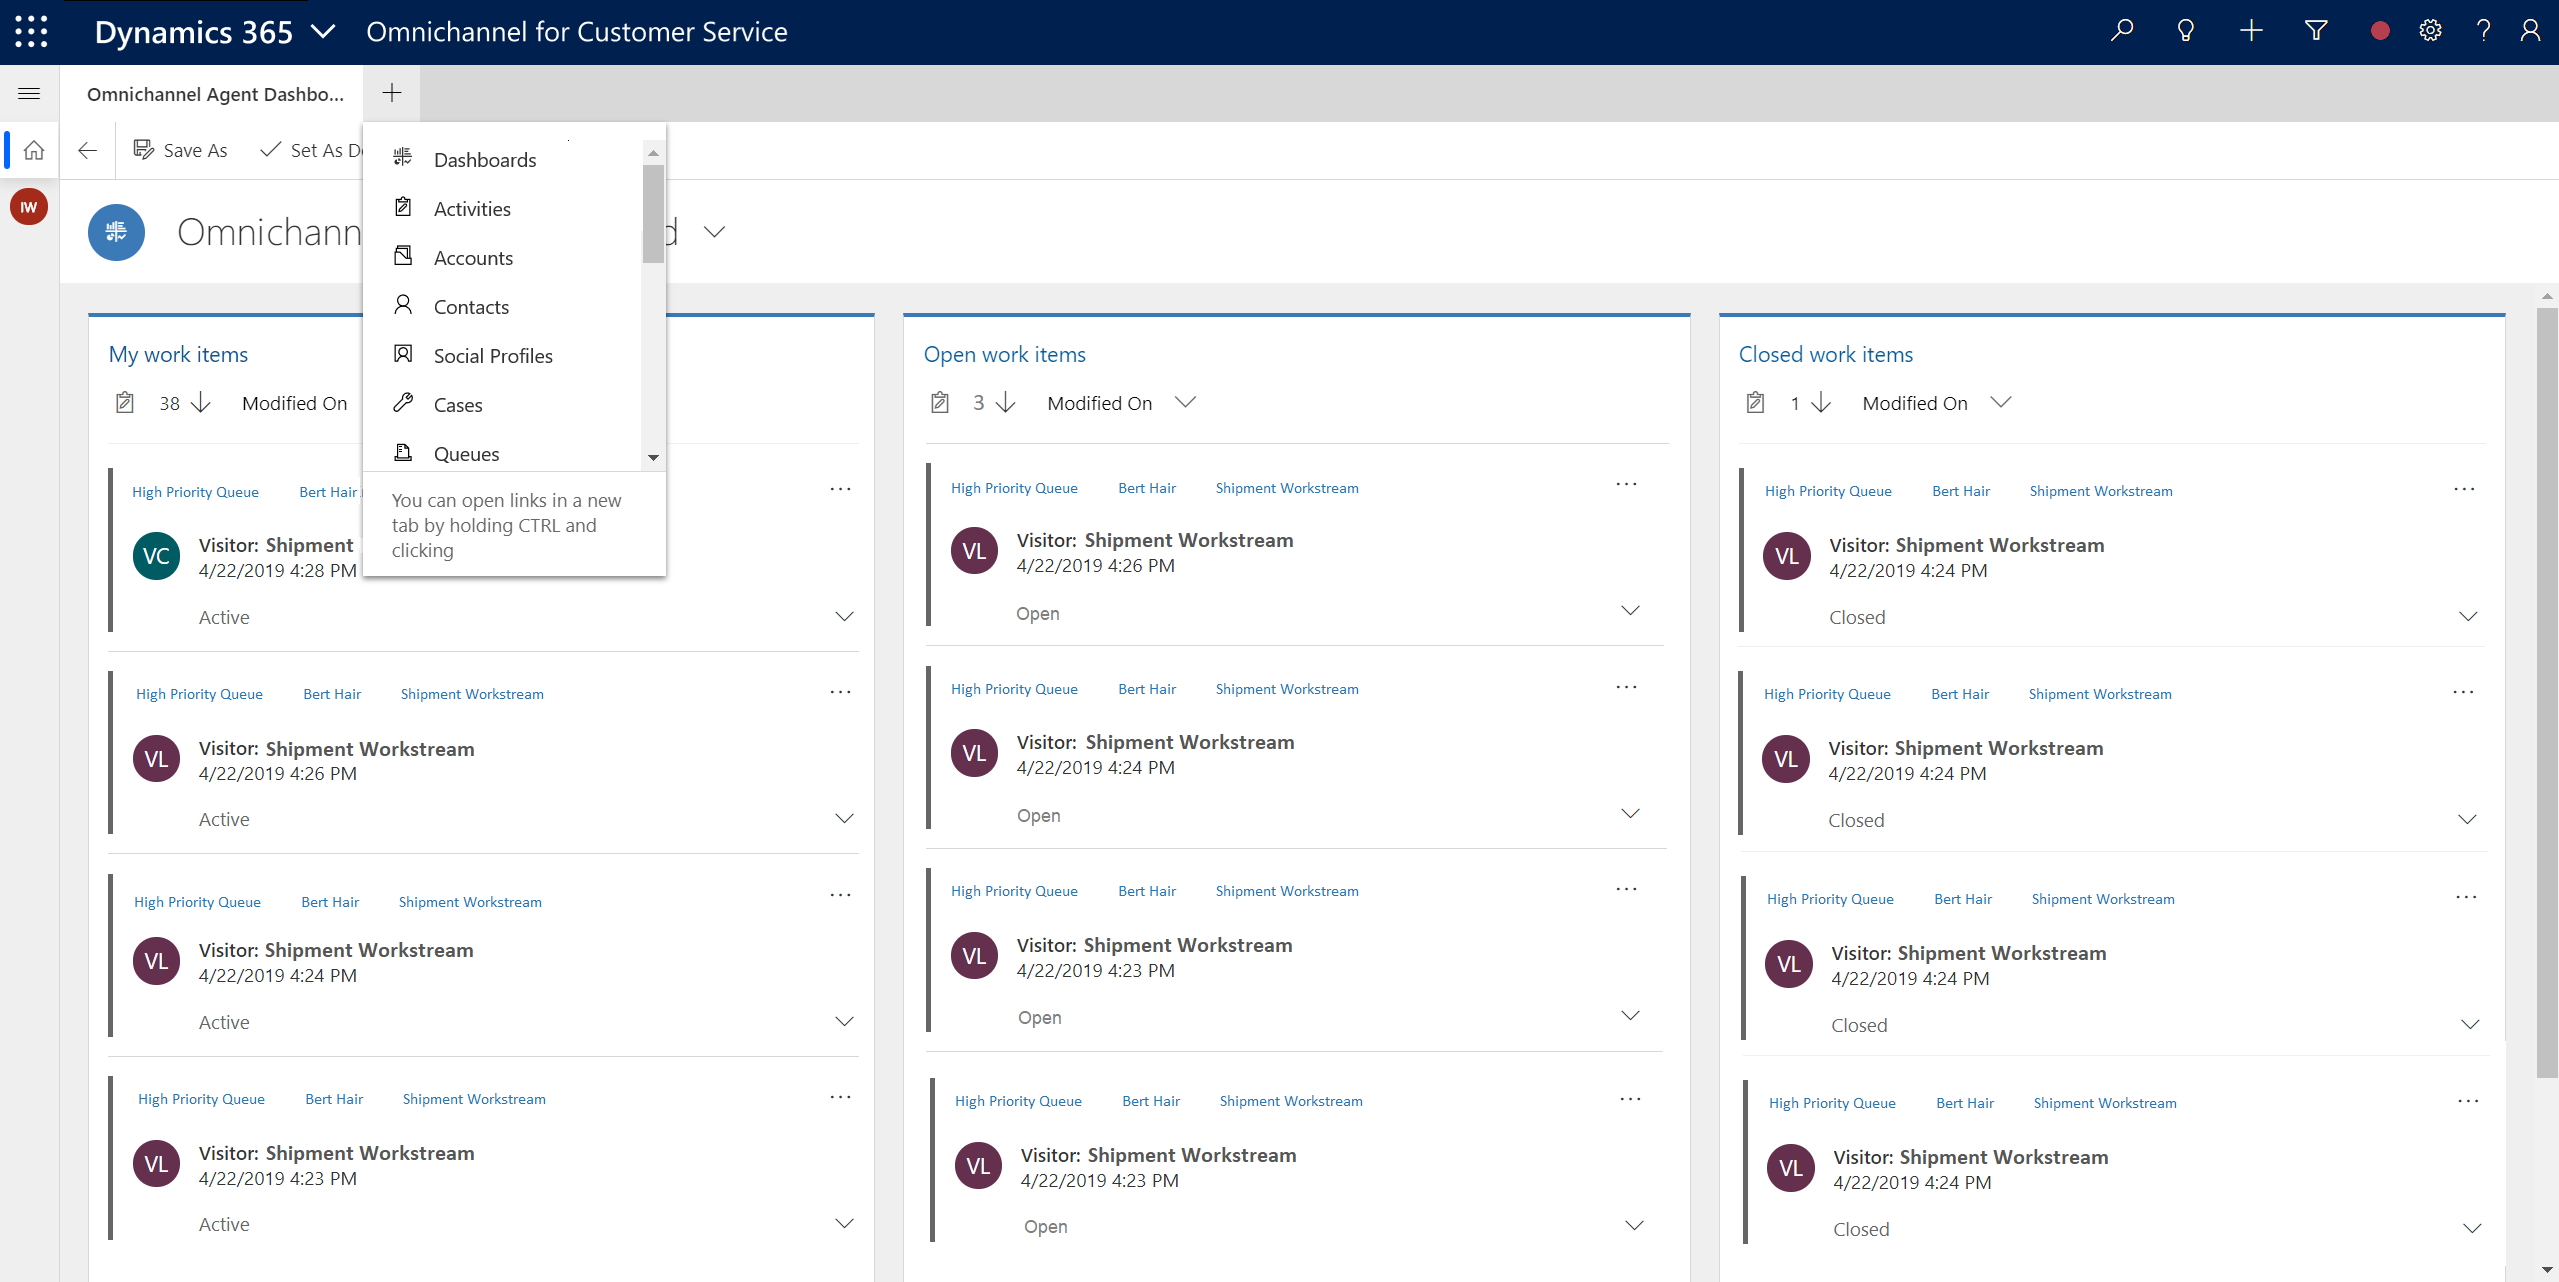Screen dimensions: 2559x1282
Task: Click the Activities icon in navigation menu
Action: click(402, 208)
